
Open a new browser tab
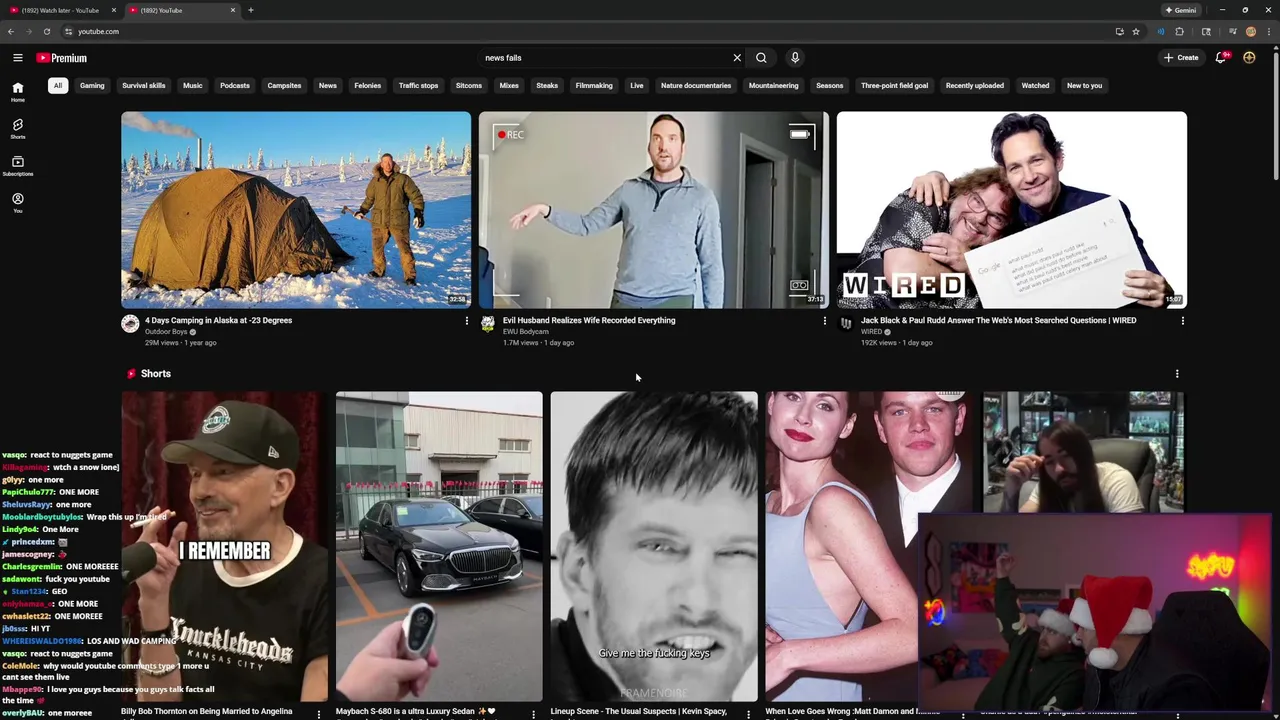251,10
